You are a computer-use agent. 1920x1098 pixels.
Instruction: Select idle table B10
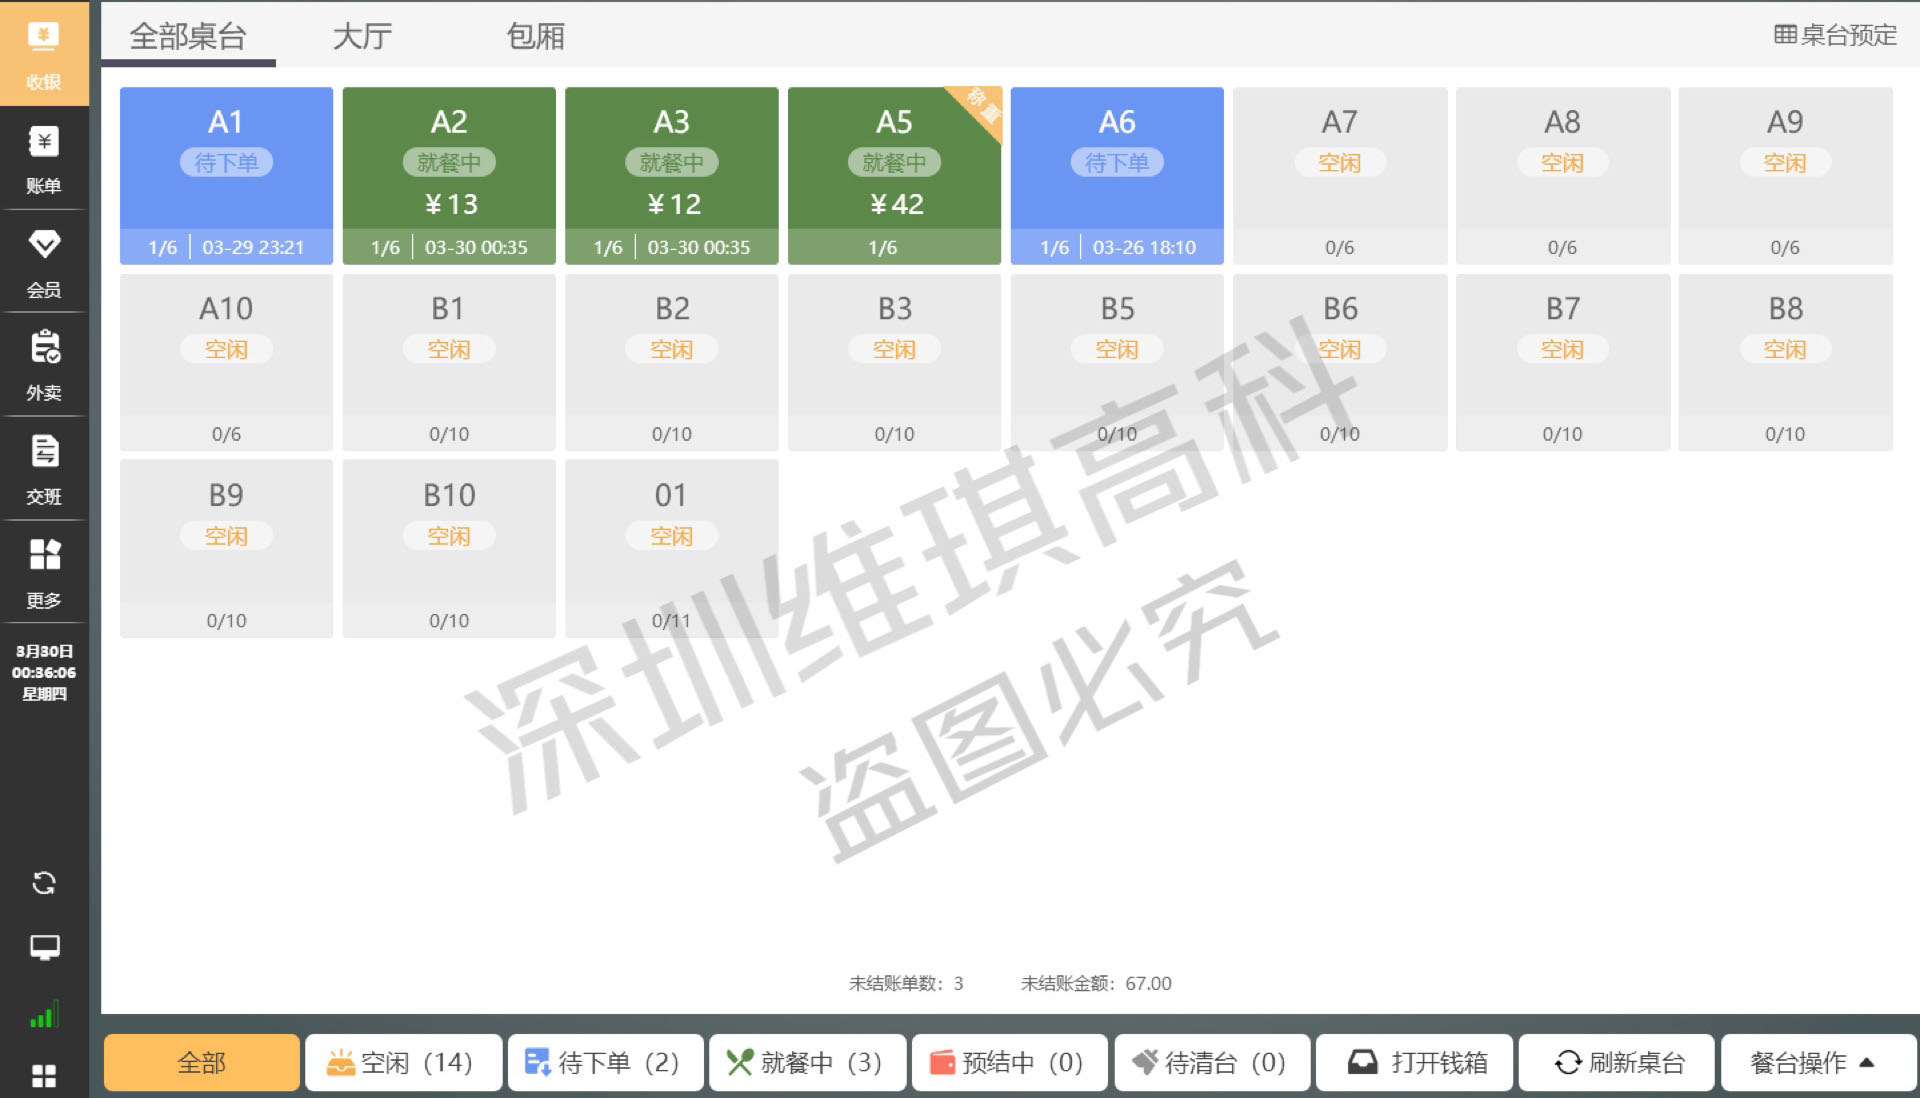pyautogui.click(x=449, y=549)
